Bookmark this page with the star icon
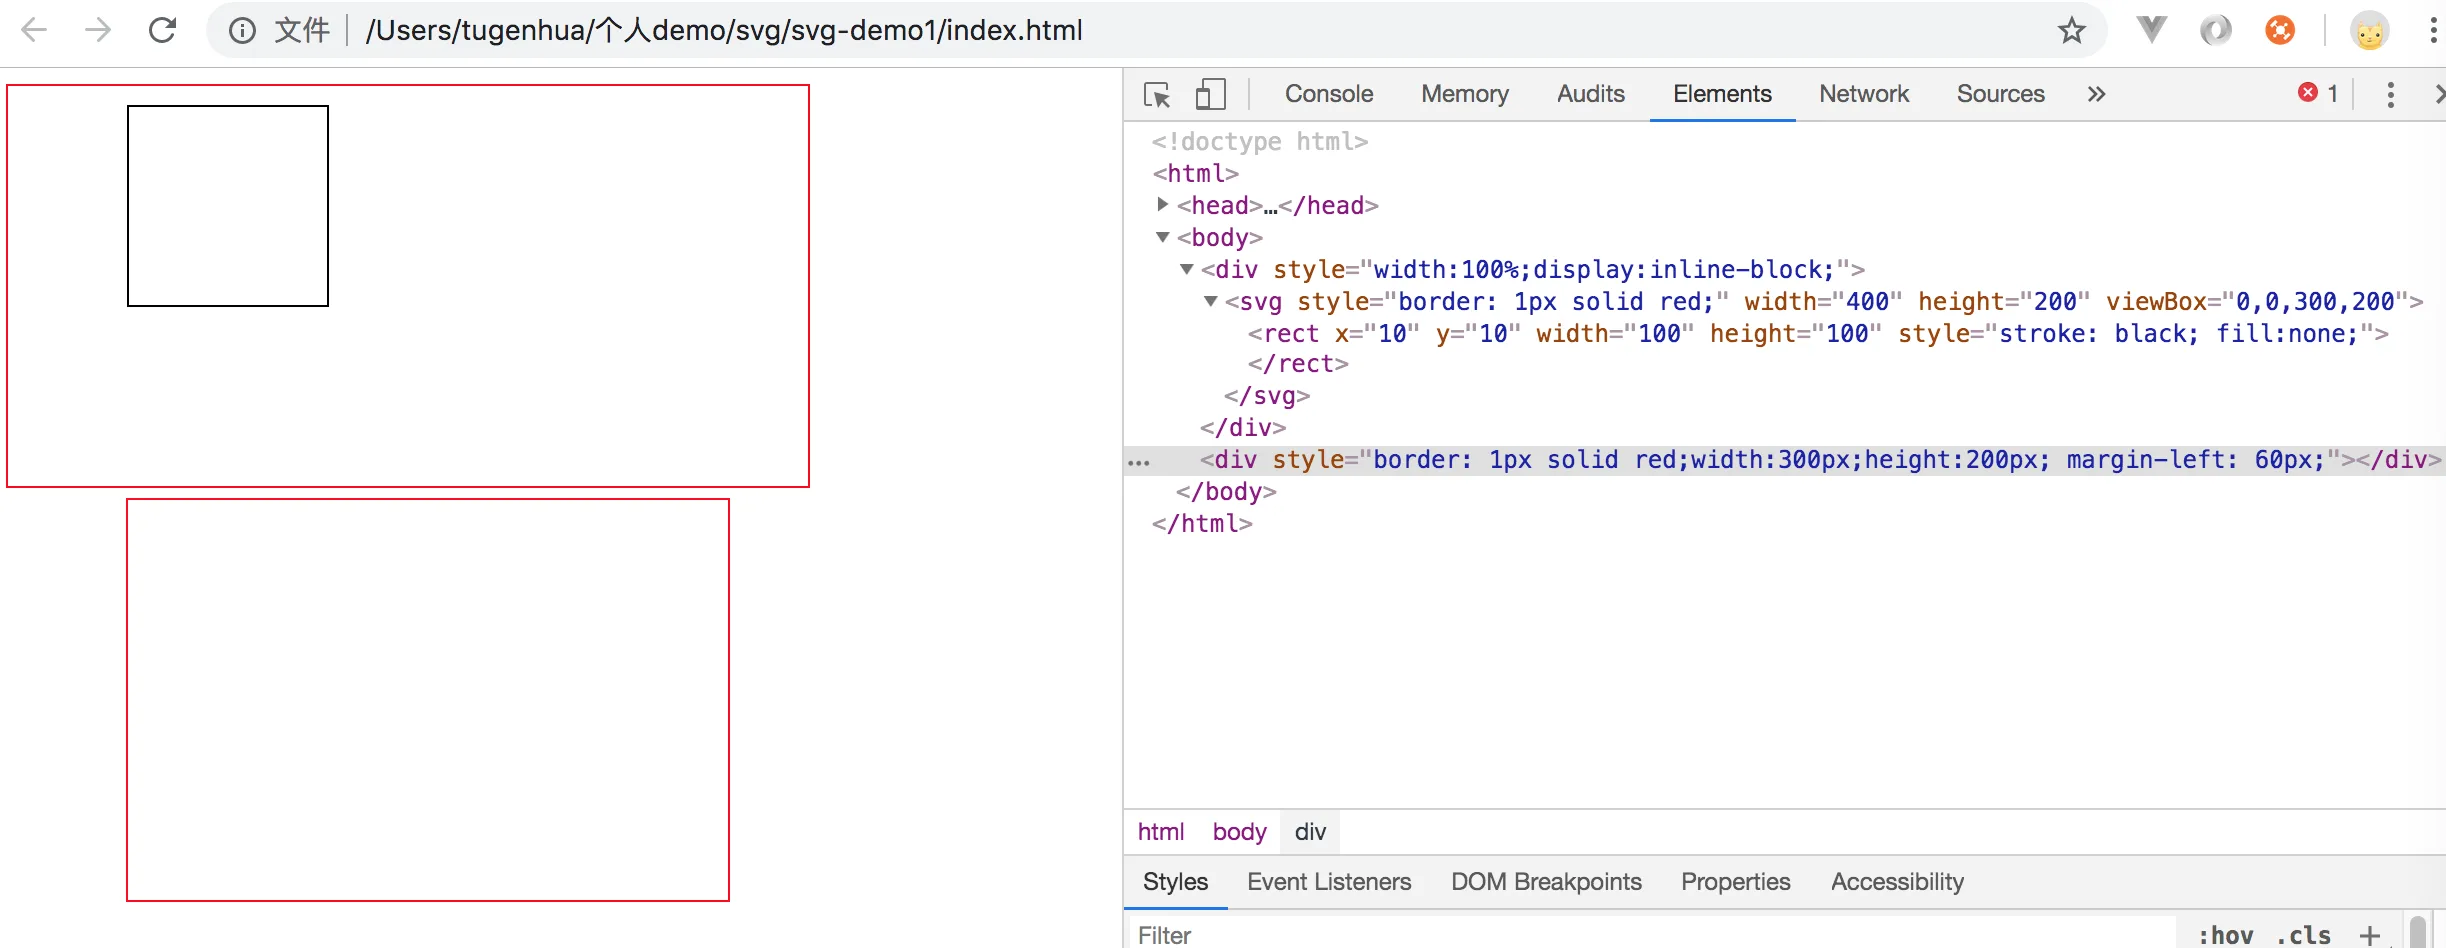The image size is (2446, 948). 2071,30
